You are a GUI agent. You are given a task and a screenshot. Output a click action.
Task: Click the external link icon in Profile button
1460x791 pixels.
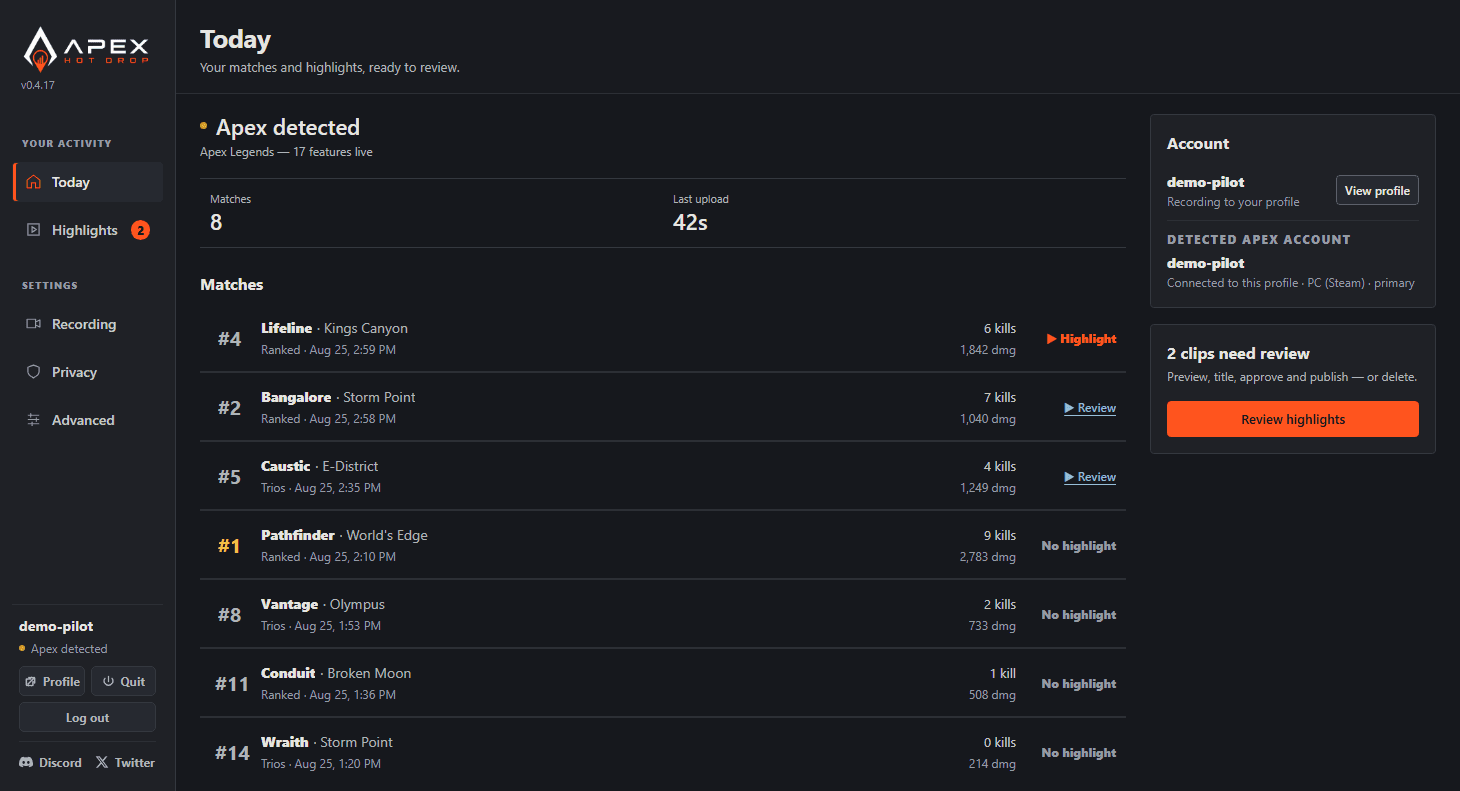point(31,681)
